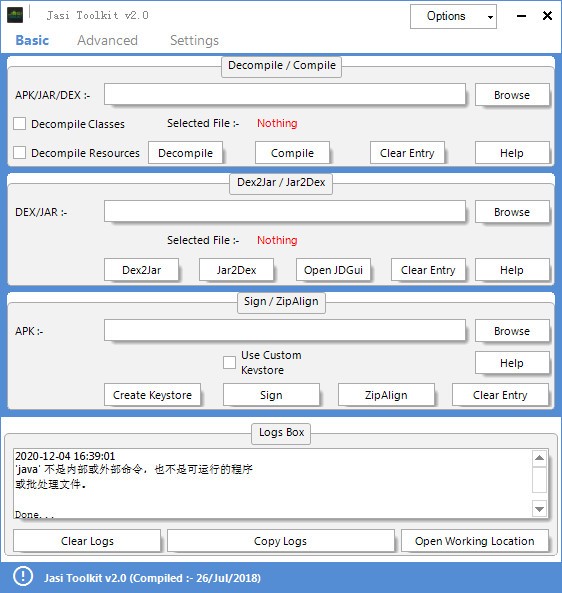Click the logs scrollbar up arrow

coord(539,458)
